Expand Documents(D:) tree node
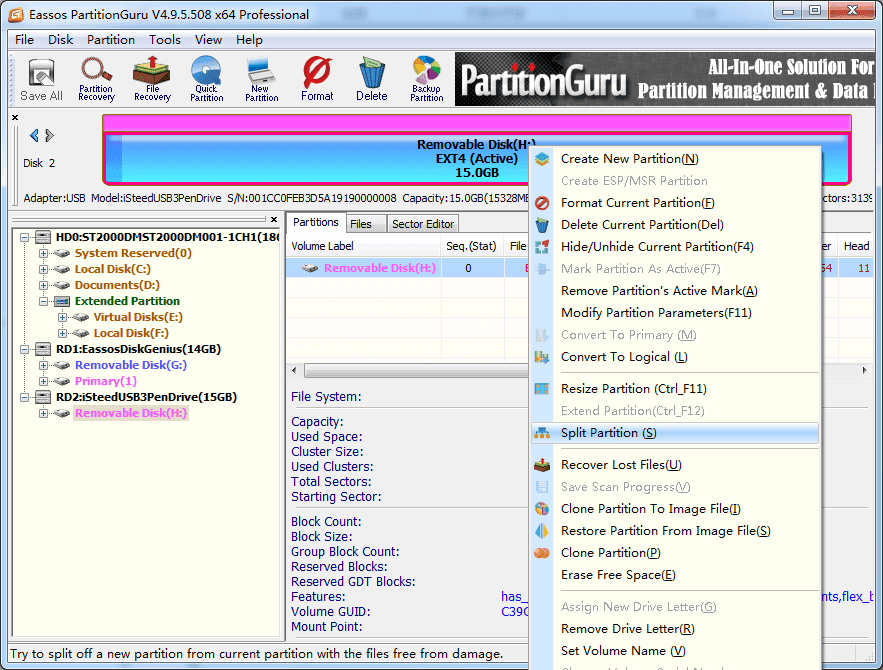Screen dimensions: 883x670 click(43, 285)
